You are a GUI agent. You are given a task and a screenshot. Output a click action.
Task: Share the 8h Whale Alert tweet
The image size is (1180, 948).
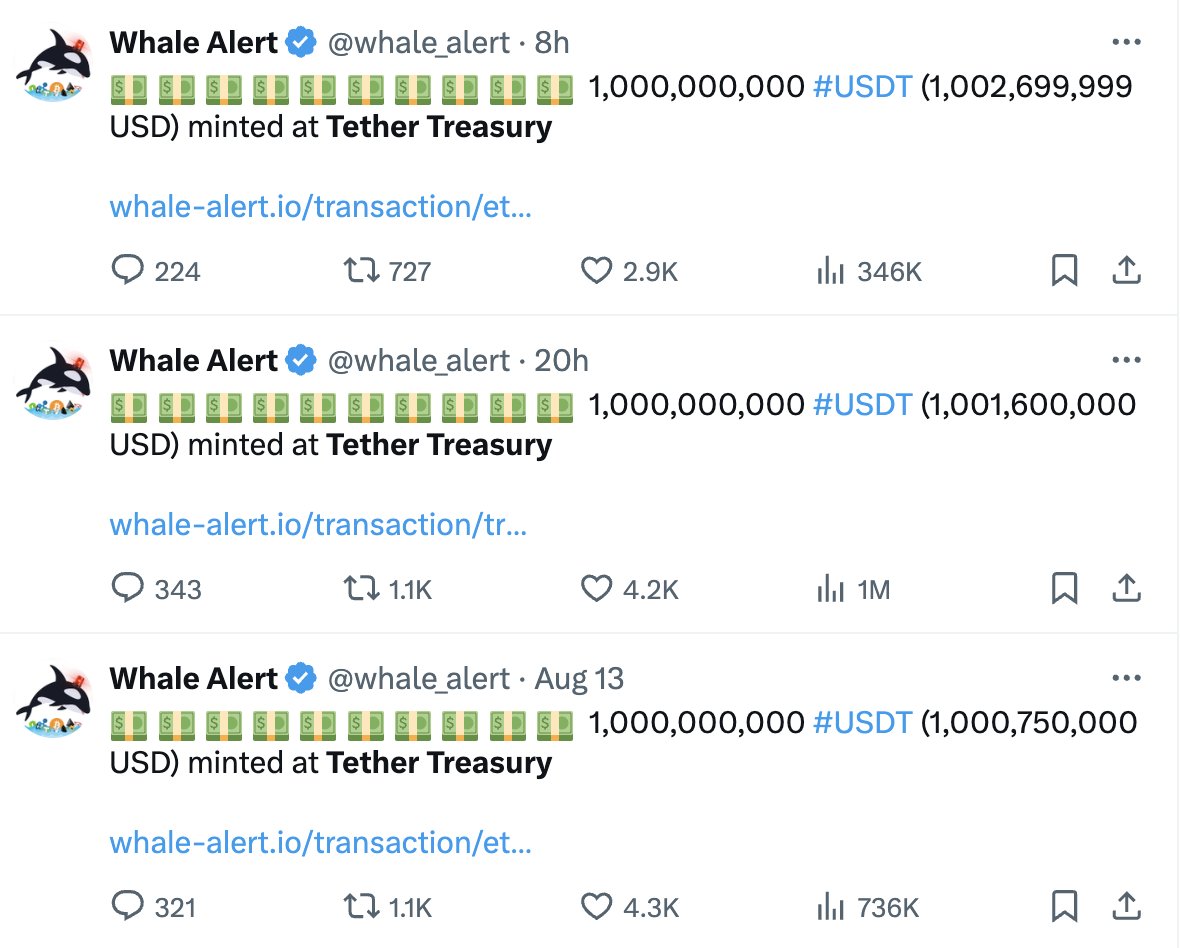(1126, 270)
